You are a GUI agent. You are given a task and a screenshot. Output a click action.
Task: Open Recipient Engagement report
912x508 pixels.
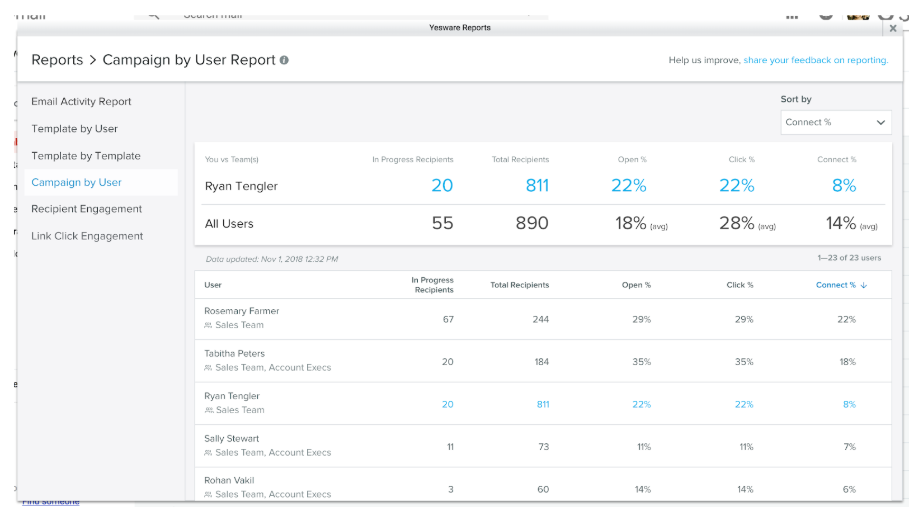87,209
